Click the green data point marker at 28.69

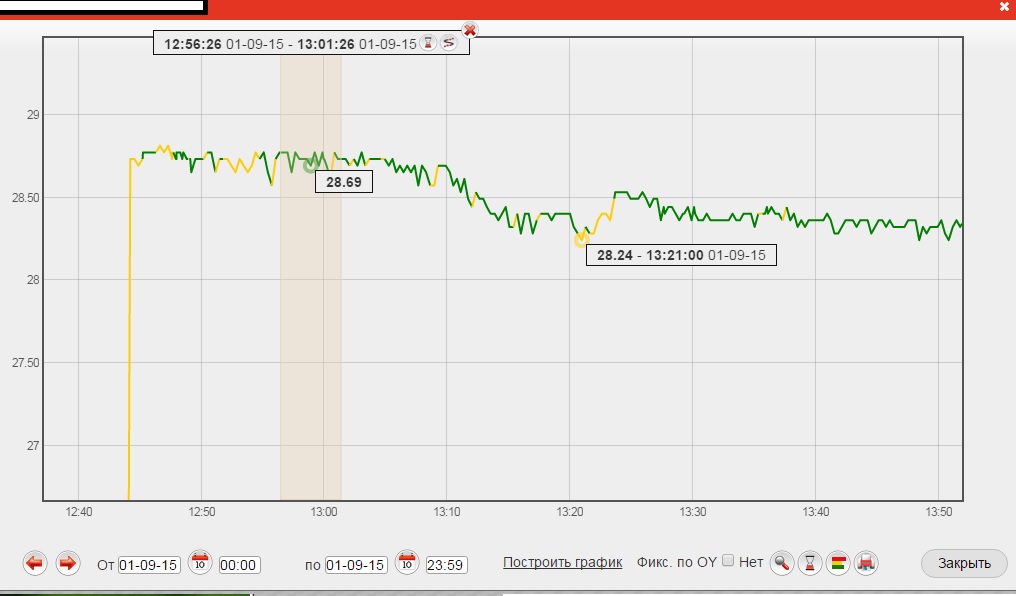[x=310, y=166]
